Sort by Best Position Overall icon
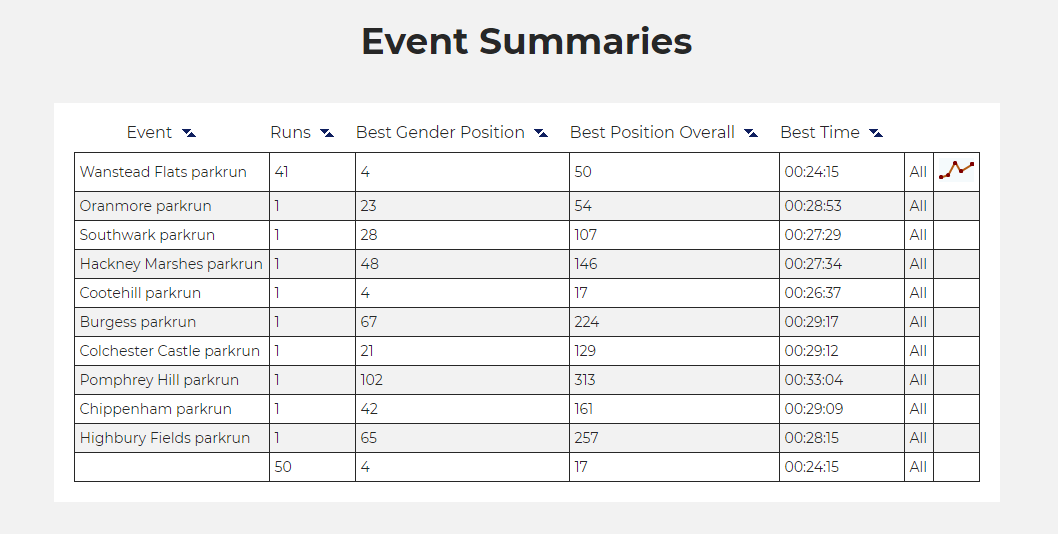 point(751,133)
